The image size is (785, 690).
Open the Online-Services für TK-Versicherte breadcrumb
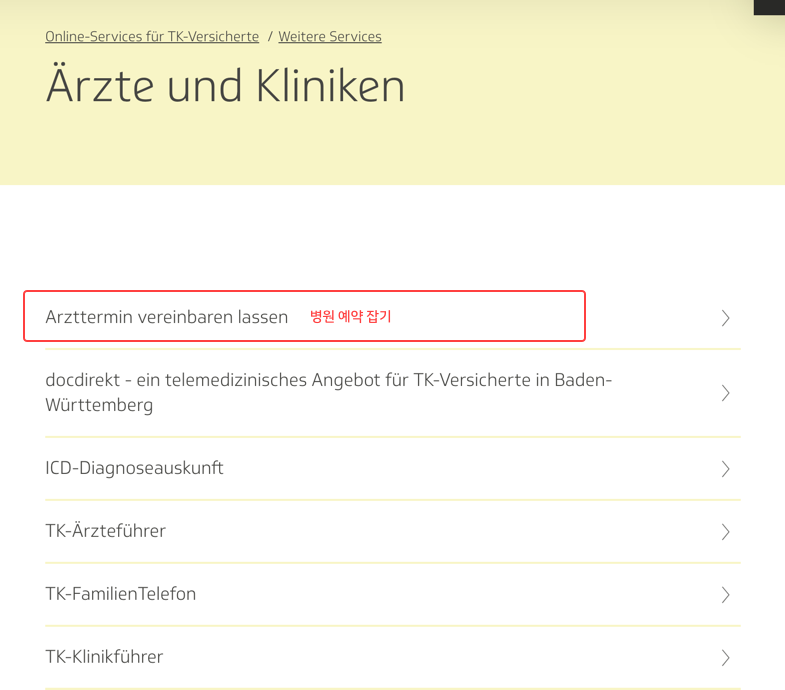pos(152,37)
